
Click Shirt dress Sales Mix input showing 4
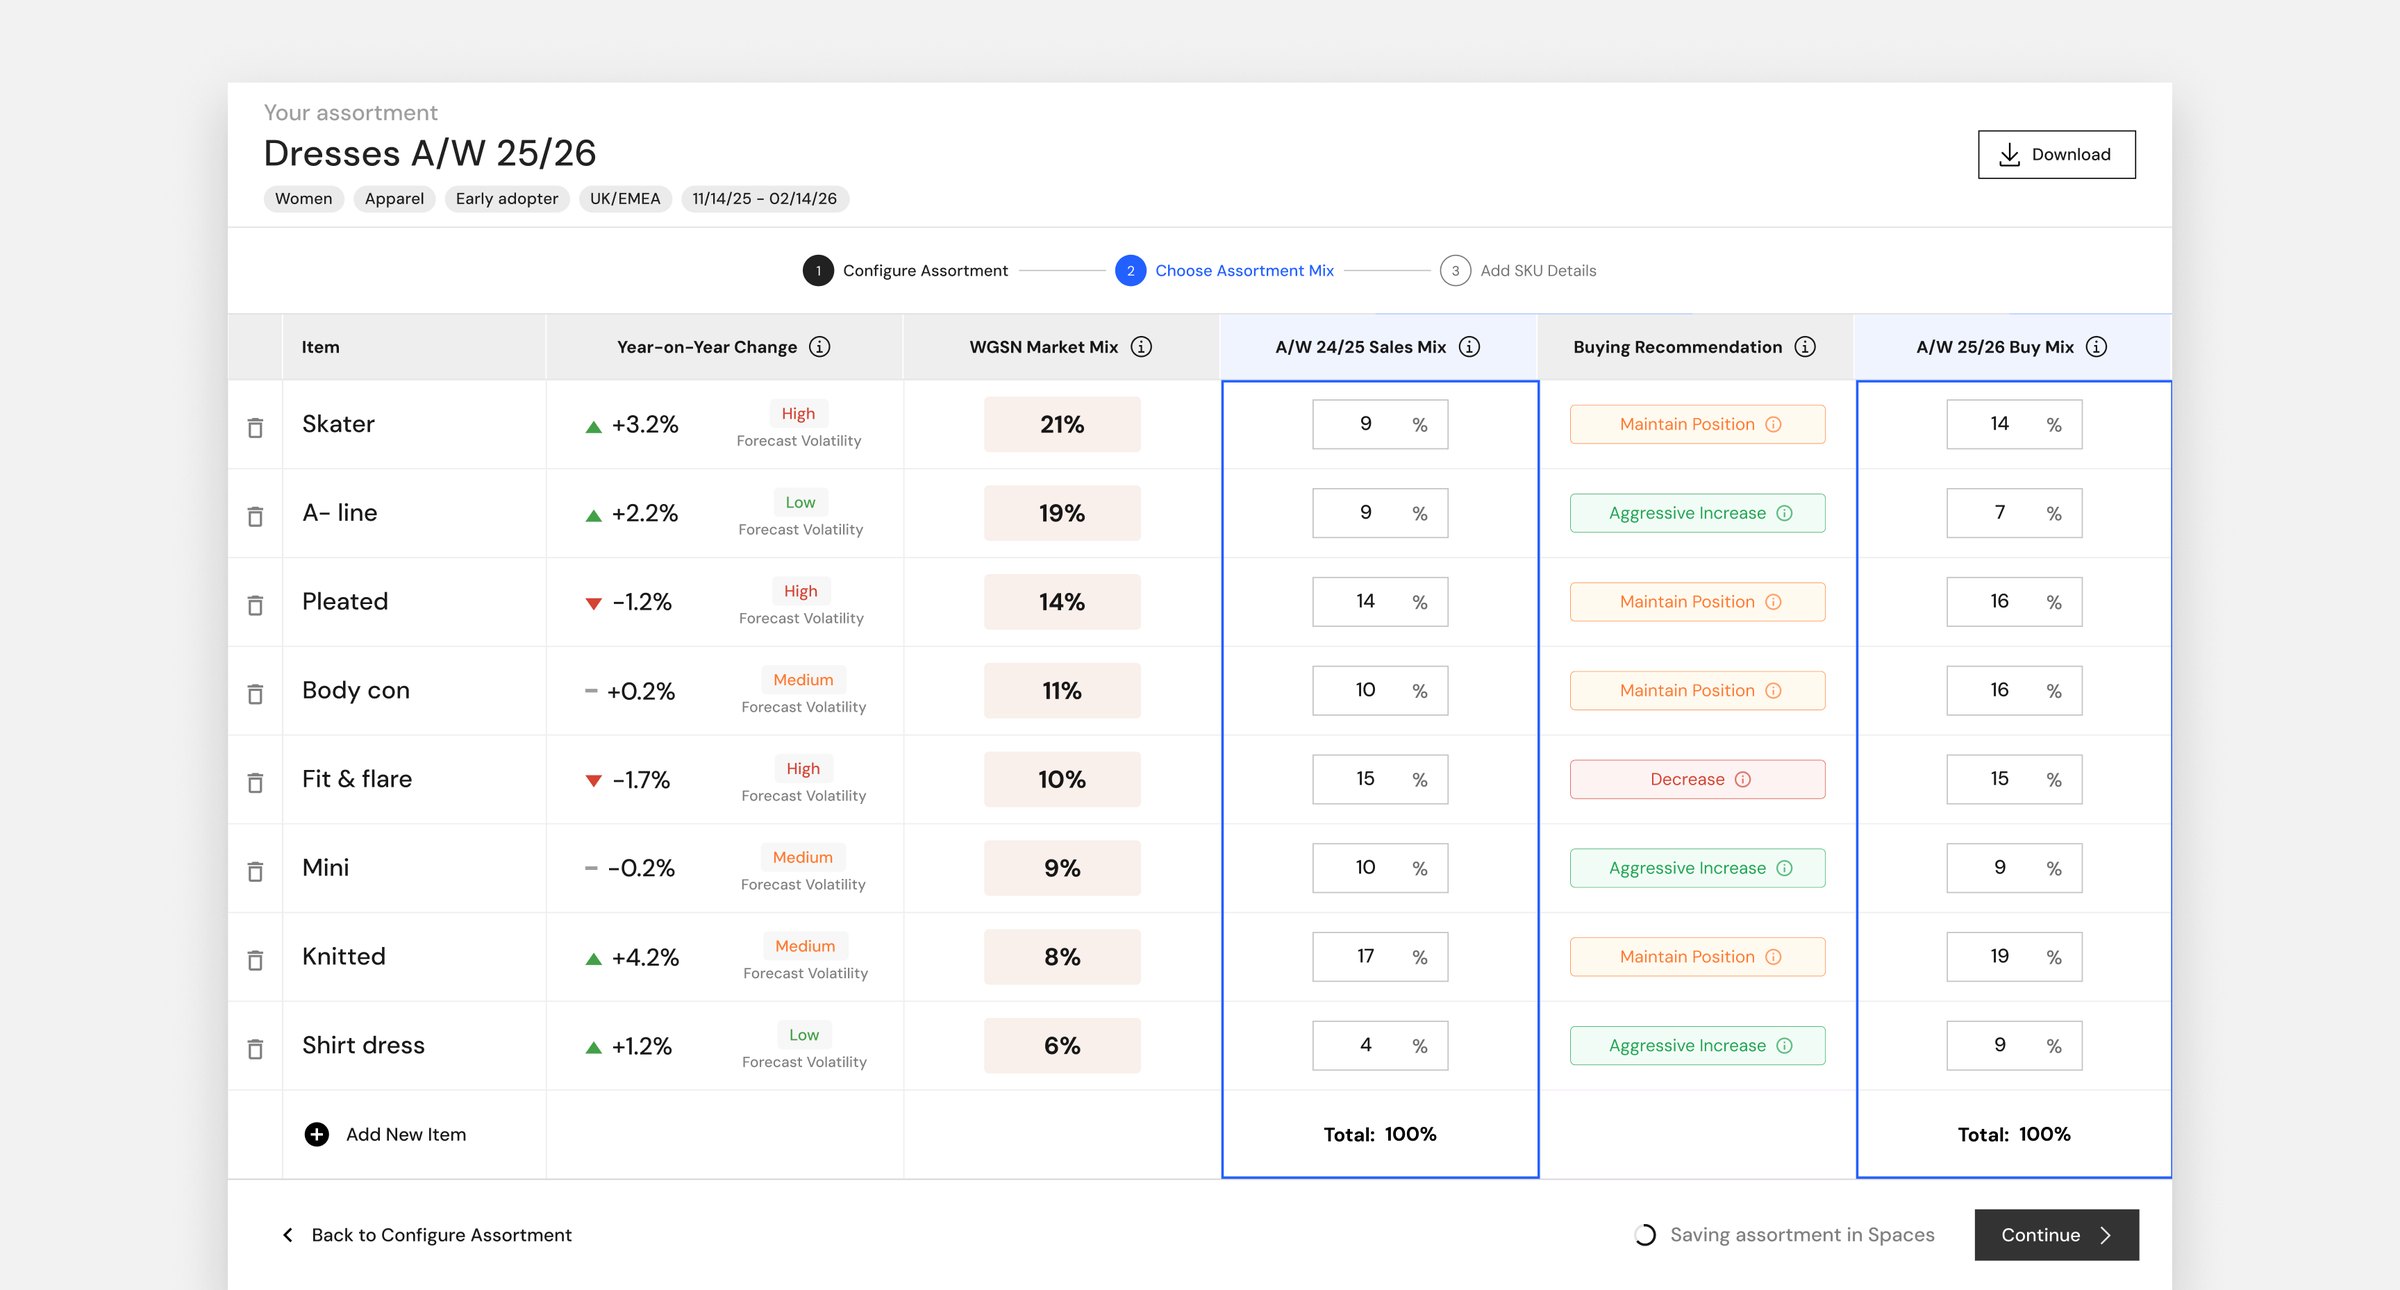click(1380, 1046)
